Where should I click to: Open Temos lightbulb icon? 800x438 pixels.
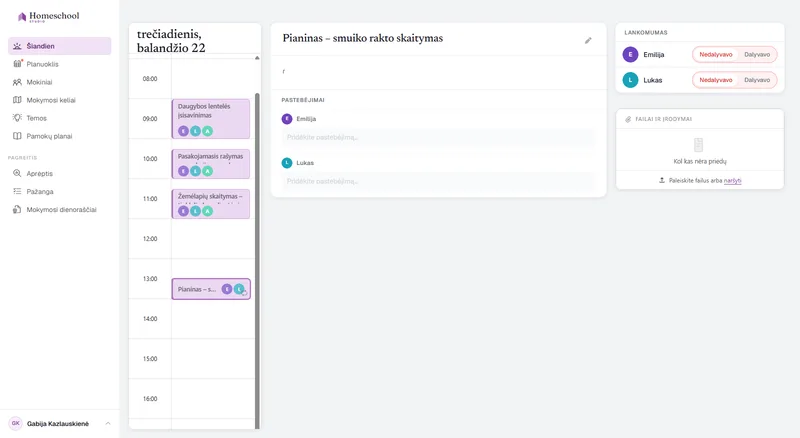click(x=17, y=118)
